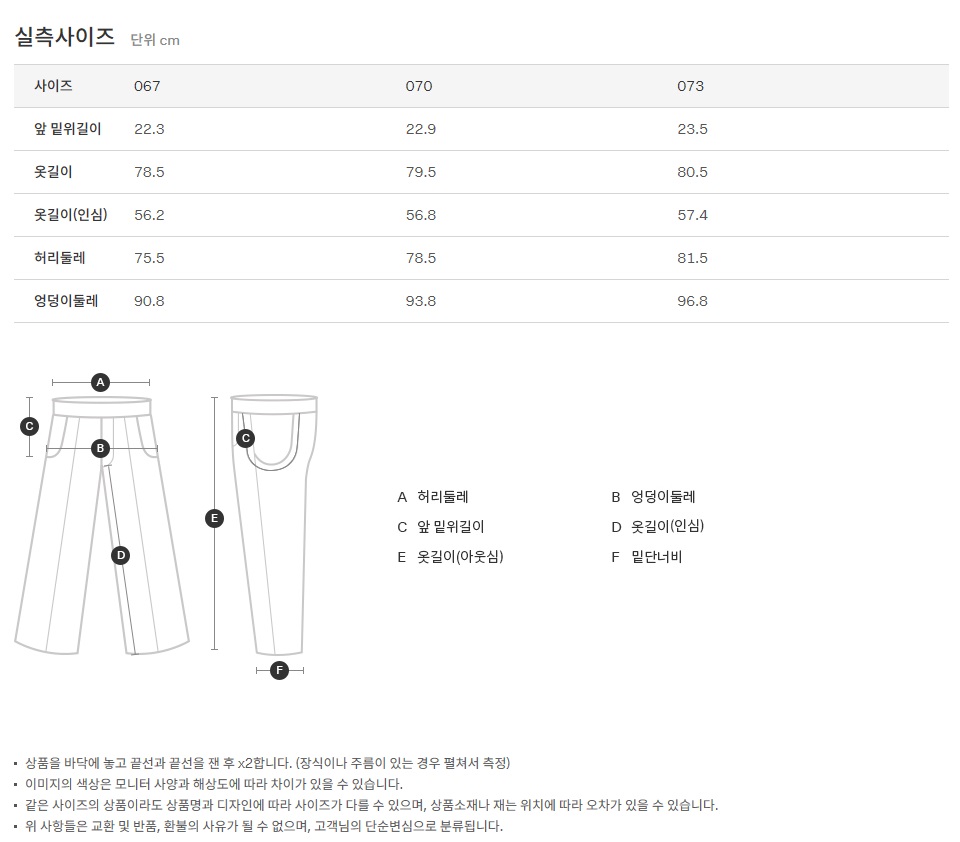Click the 067 size column header

147,86
